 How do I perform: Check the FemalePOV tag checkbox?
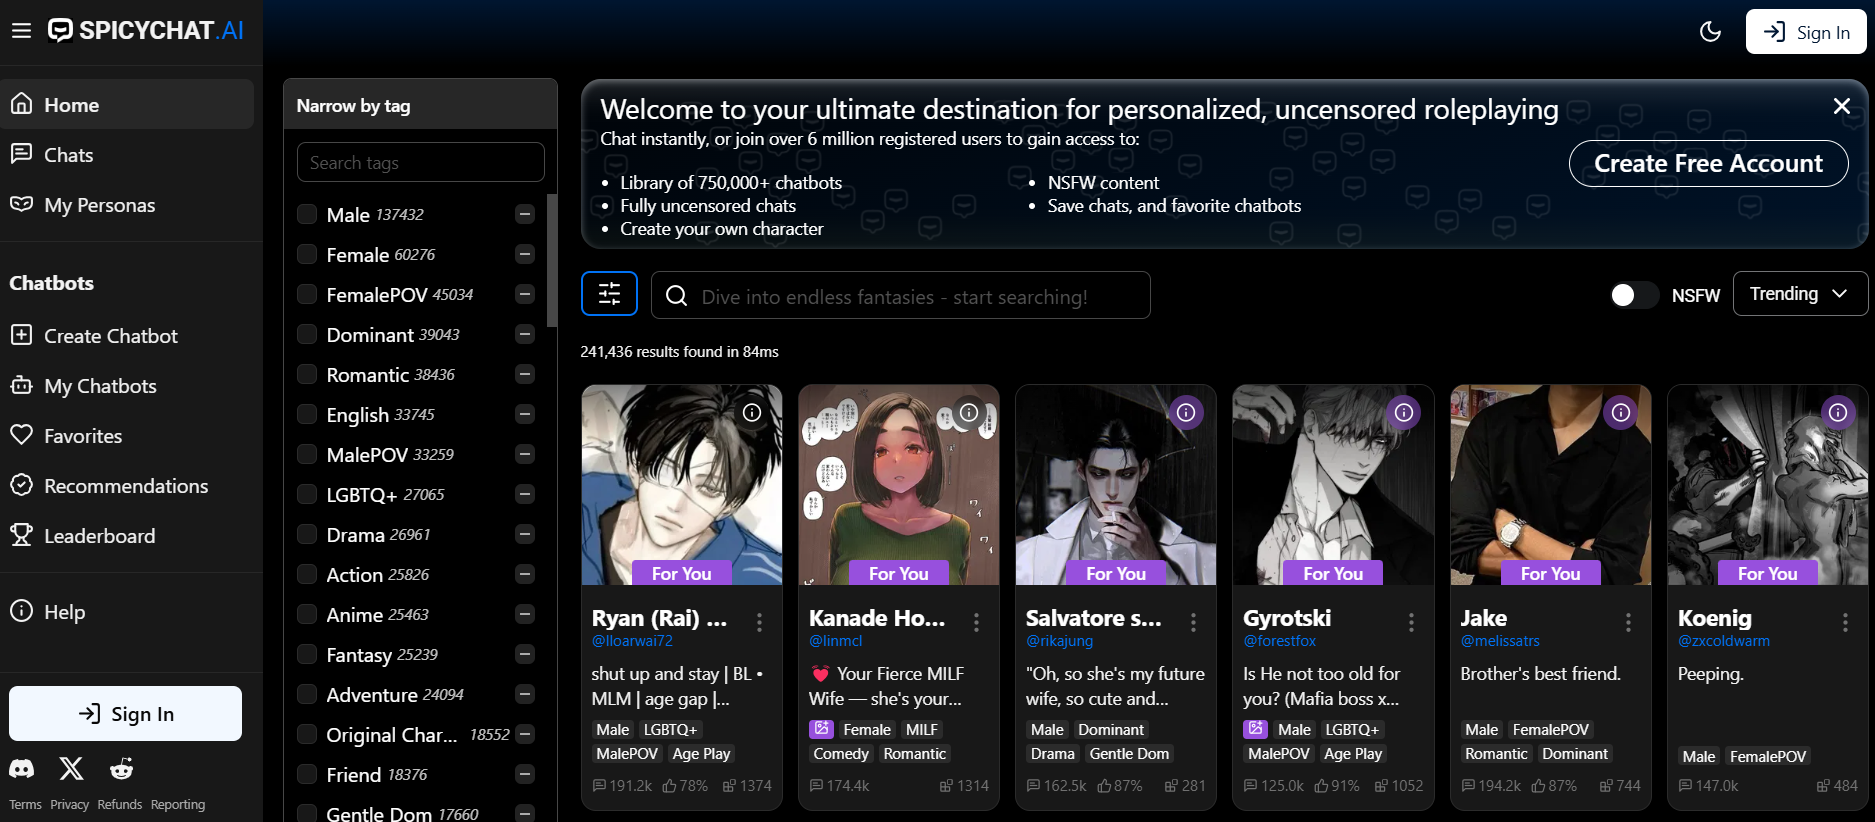pos(307,294)
